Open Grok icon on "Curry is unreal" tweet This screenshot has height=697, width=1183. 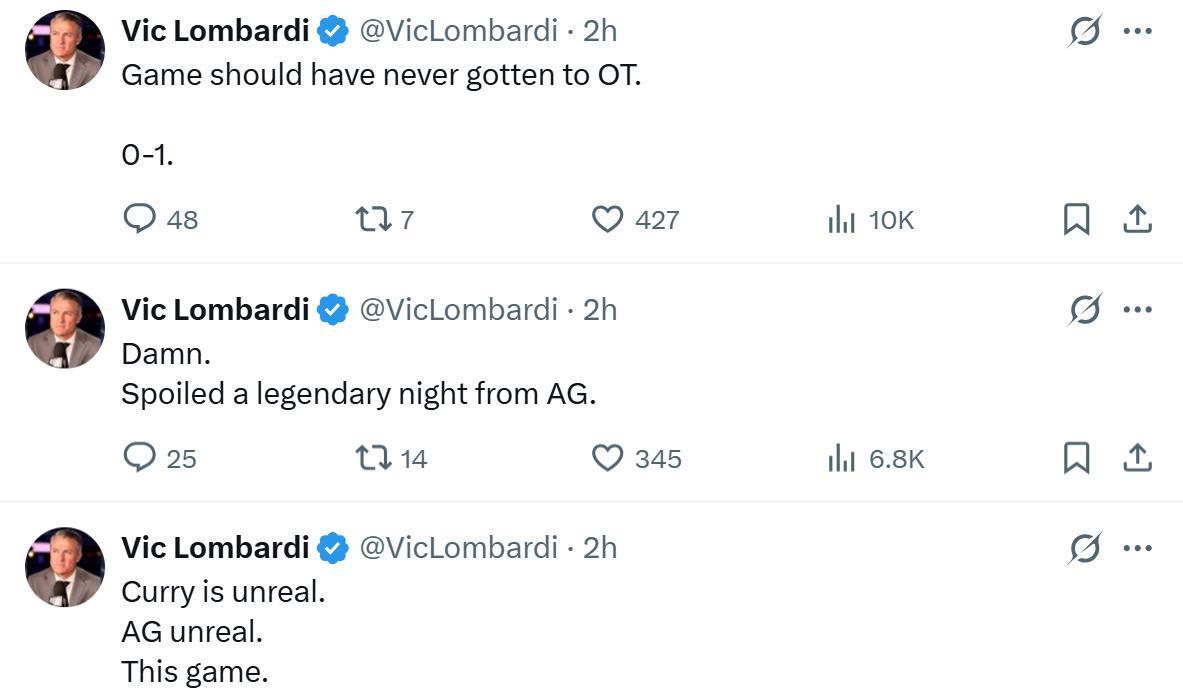[x=1084, y=548]
